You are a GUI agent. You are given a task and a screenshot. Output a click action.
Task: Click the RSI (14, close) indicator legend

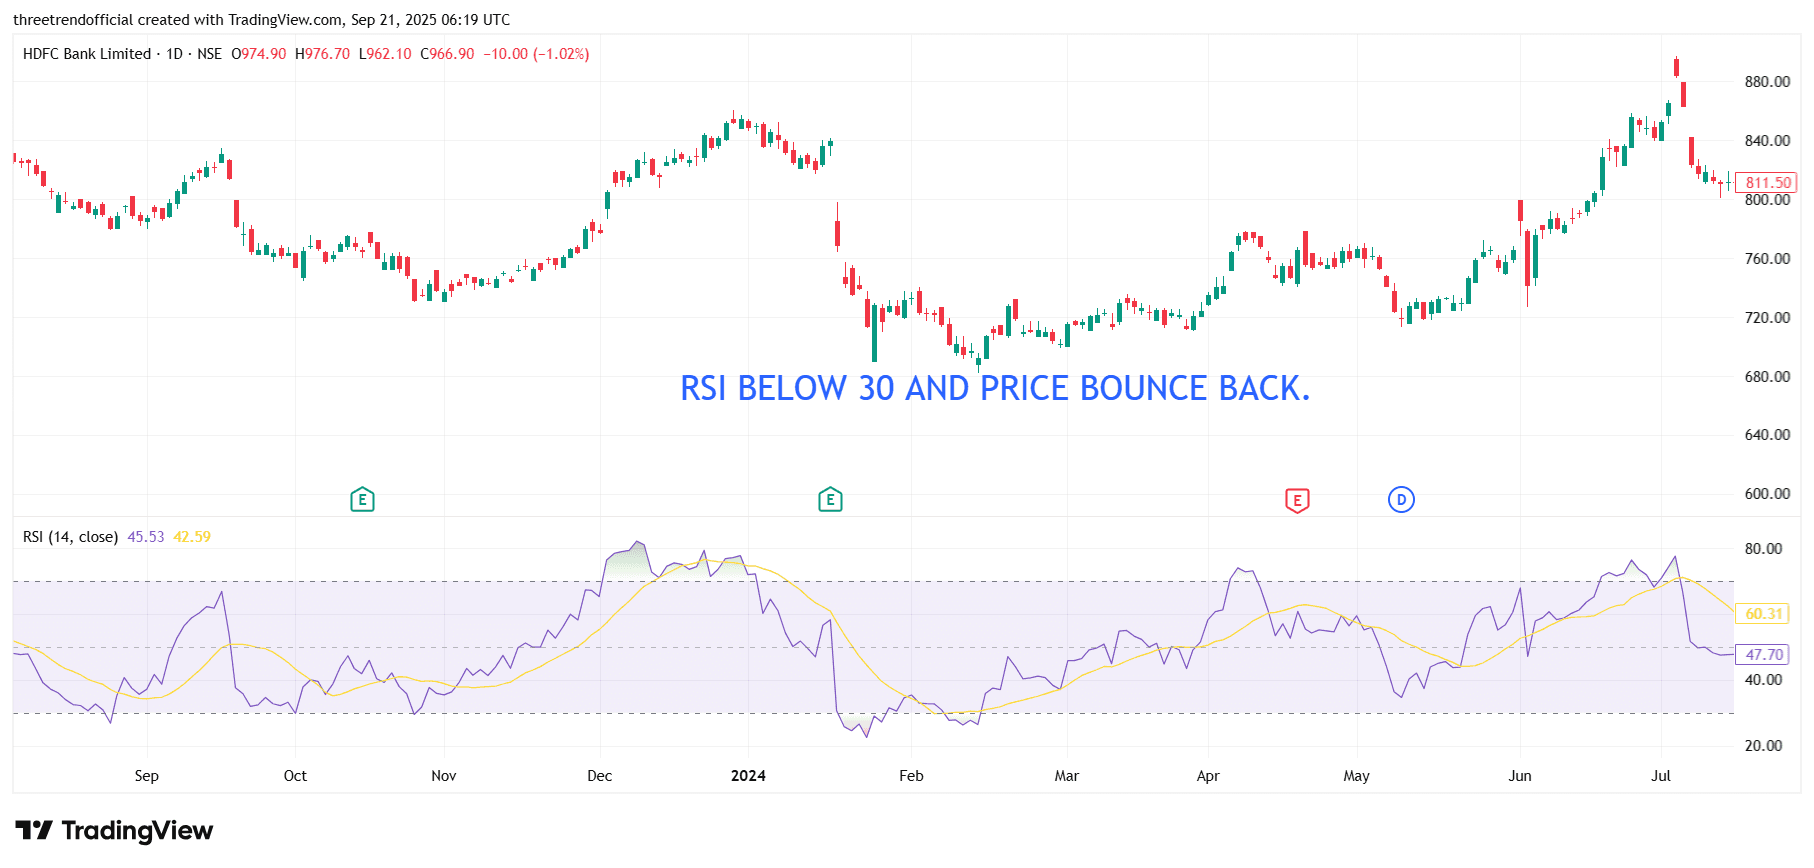tap(70, 537)
